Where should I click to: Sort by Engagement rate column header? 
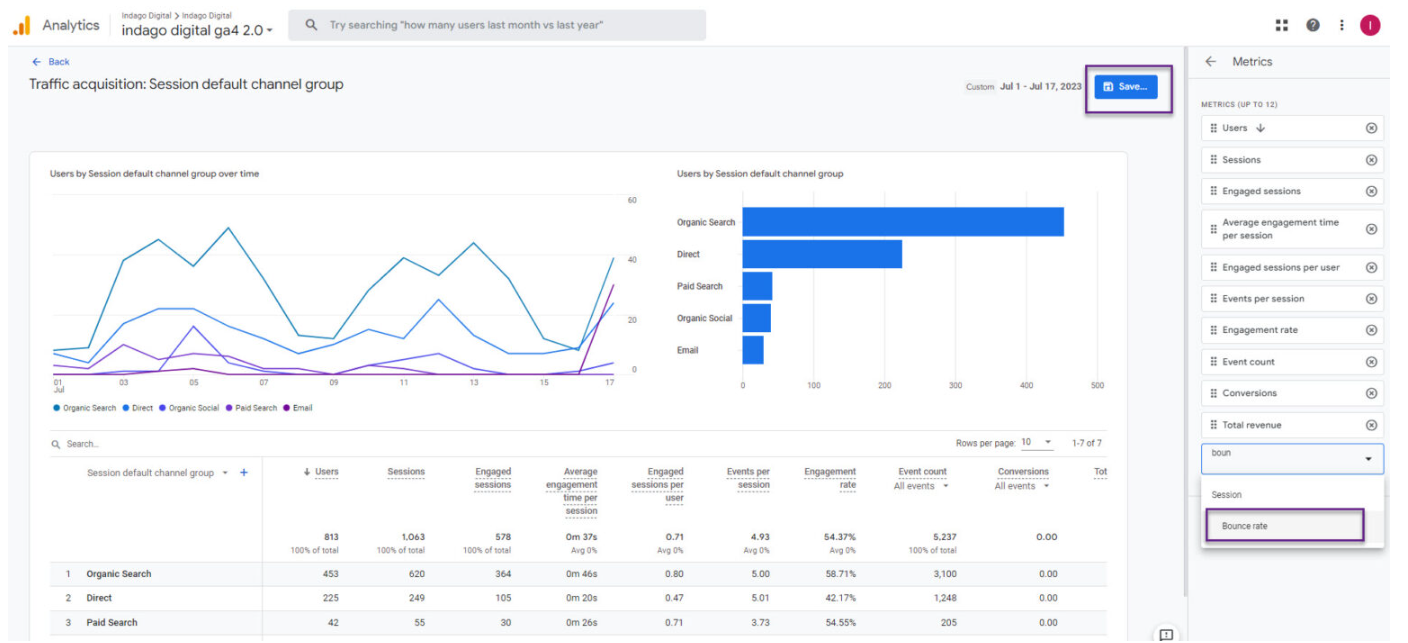[830, 478]
